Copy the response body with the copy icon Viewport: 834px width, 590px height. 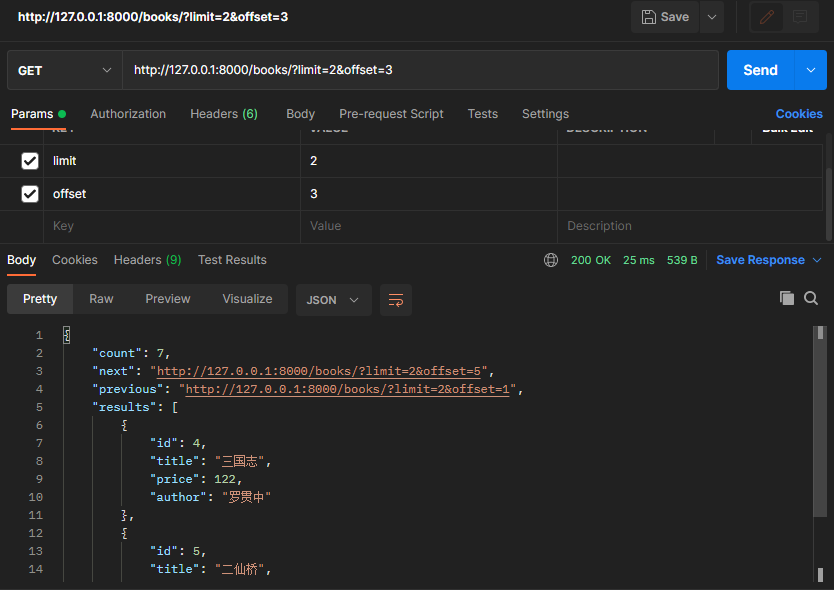coord(787,298)
